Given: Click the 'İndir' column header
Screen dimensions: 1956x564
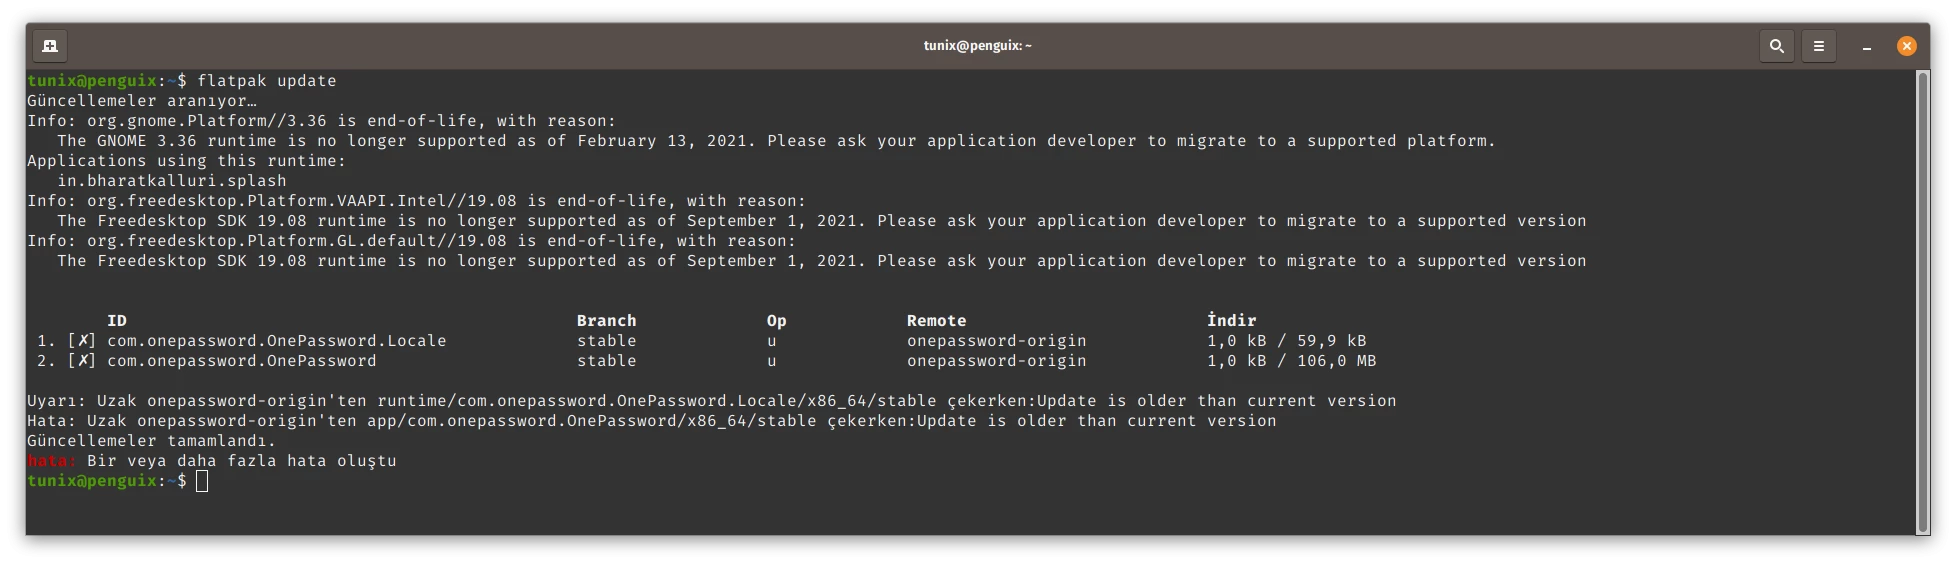Looking at the screenshot, I should pyautogui.click(x=1232, y=321).
